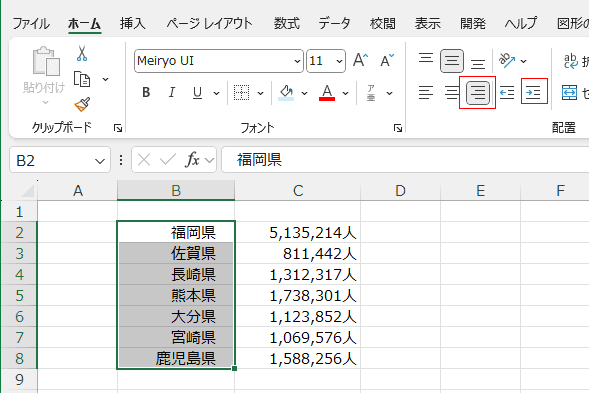Expand the Paste options arrow
589x393 pixels.
45,102
